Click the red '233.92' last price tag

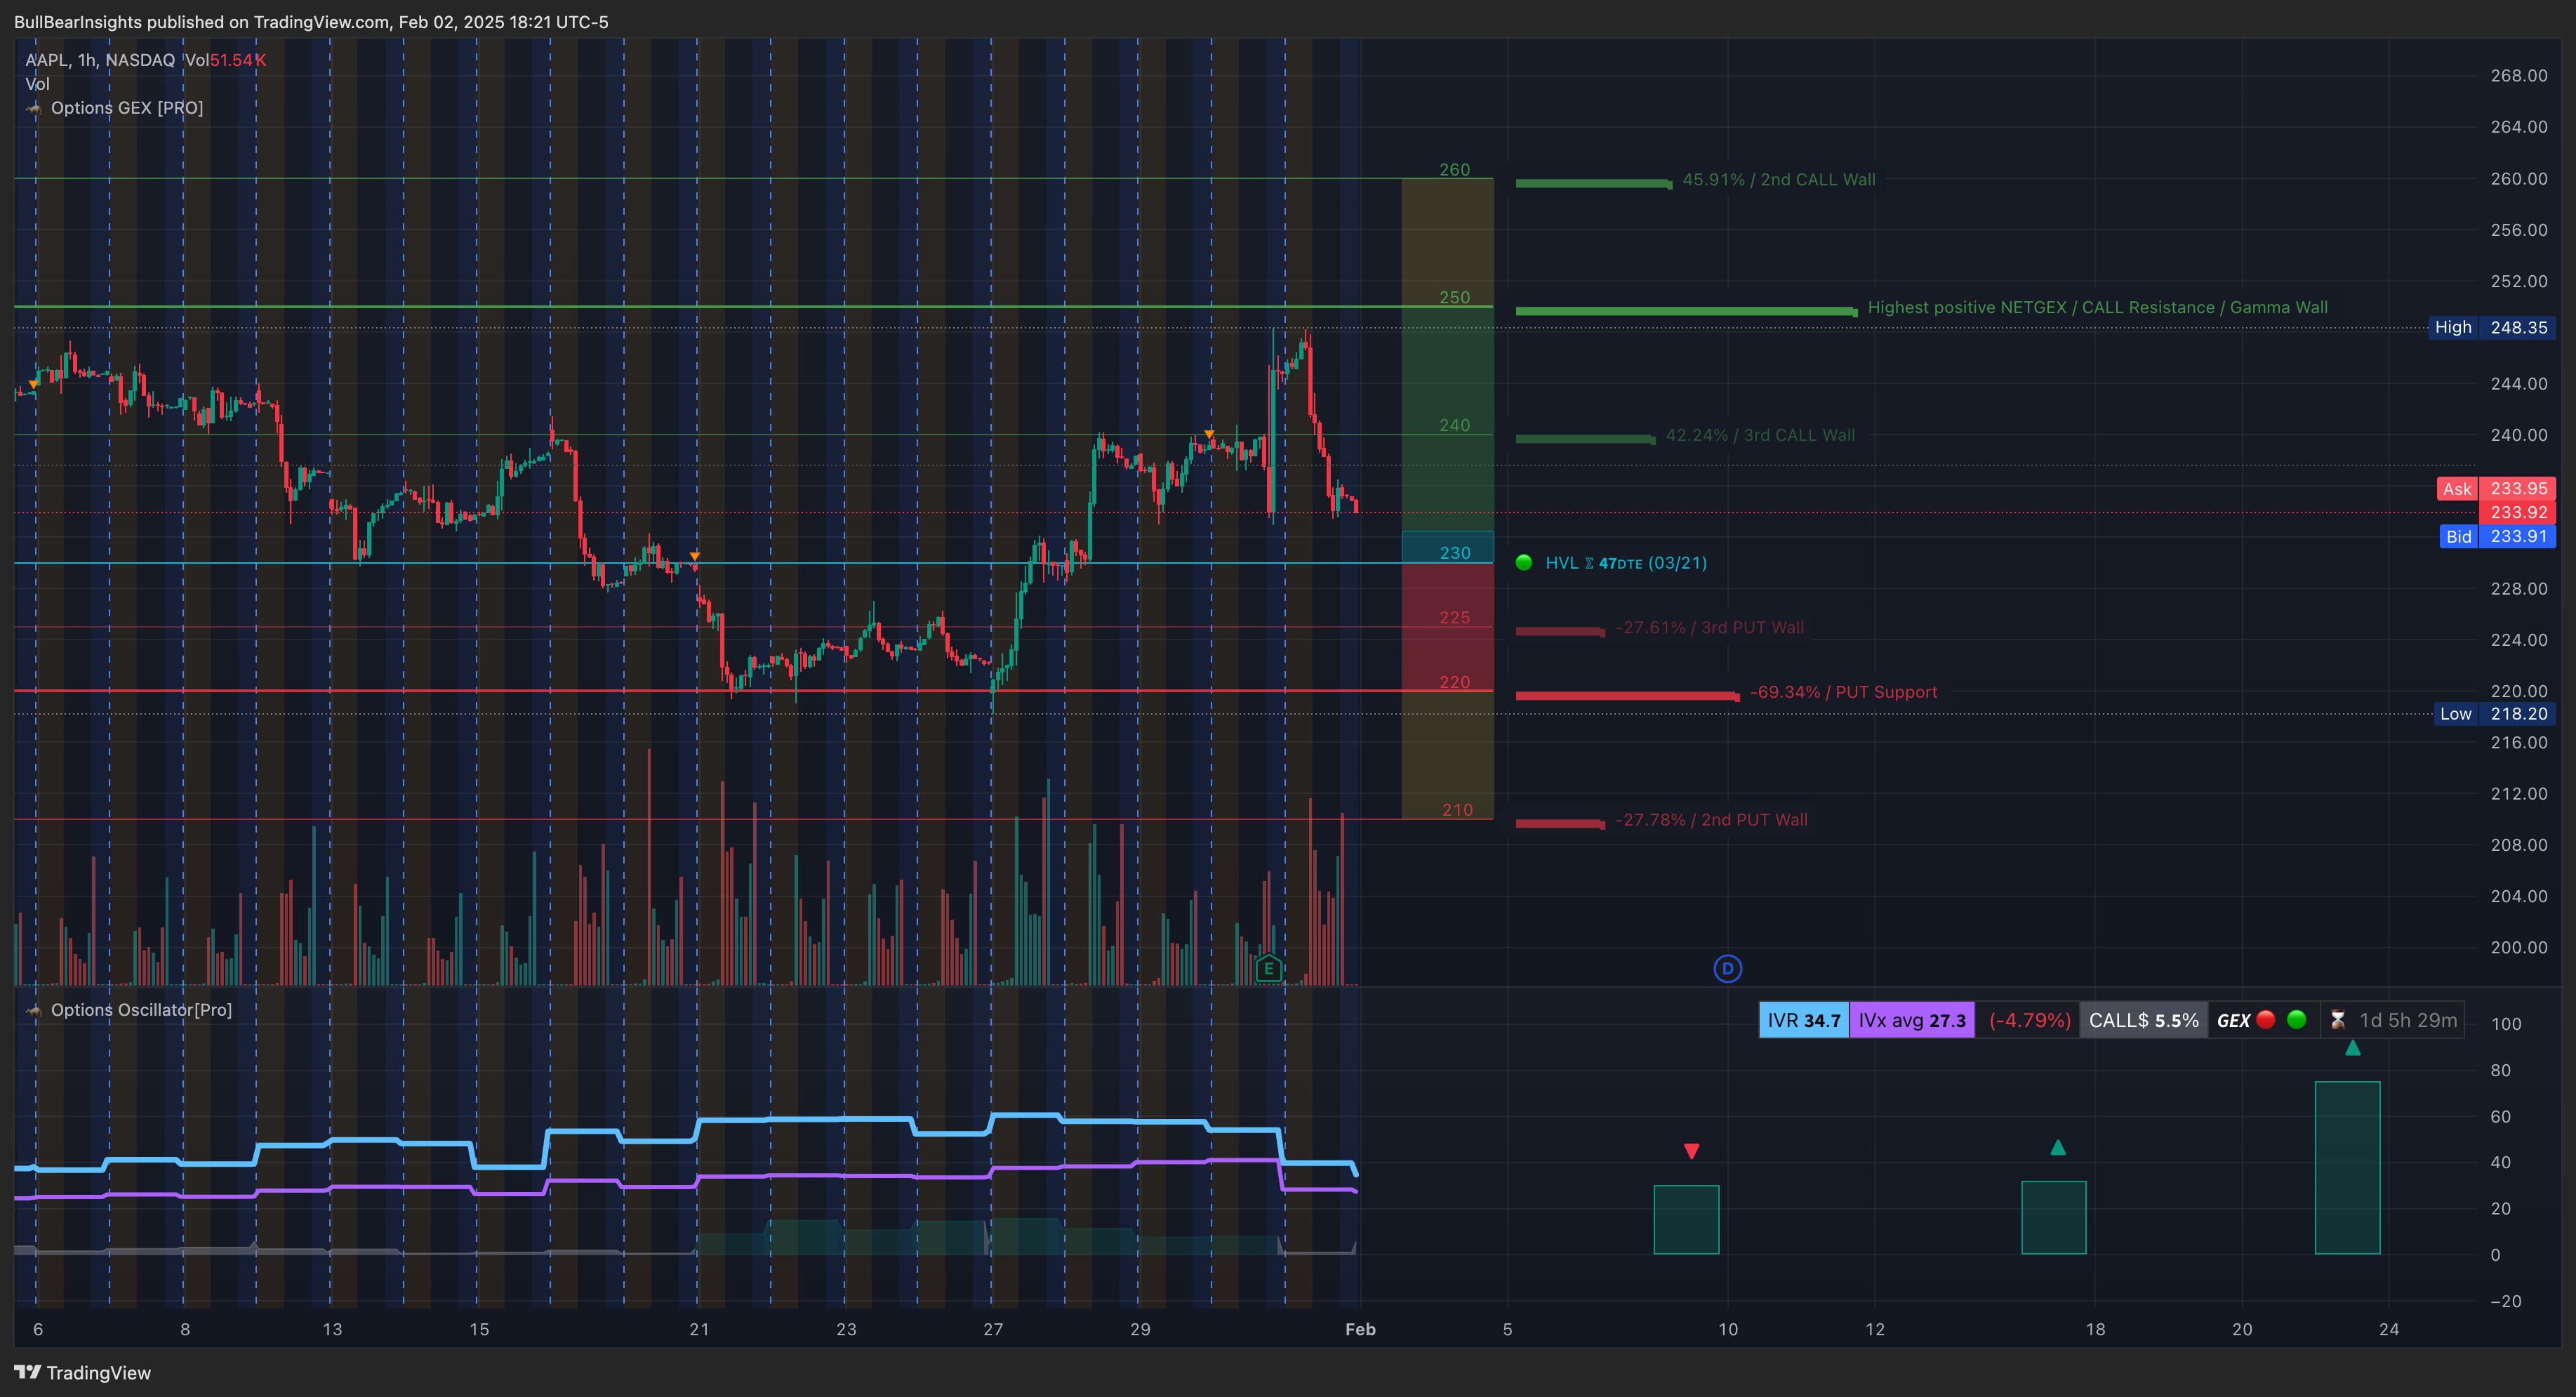coord(2518,513)
